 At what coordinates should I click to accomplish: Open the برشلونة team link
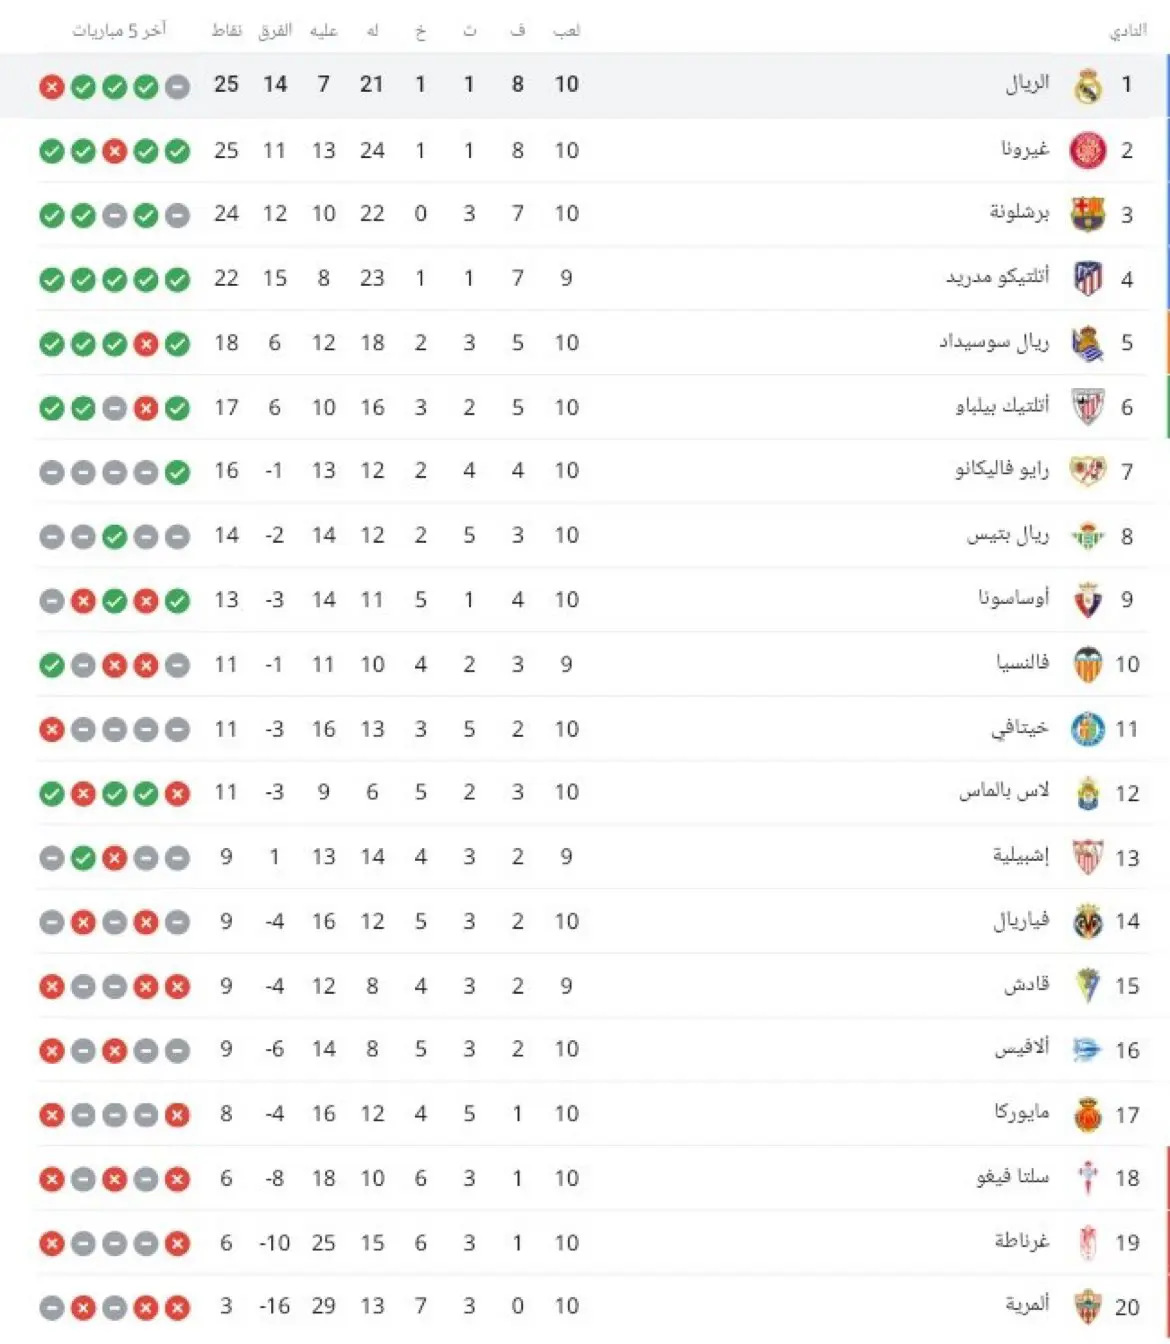1019,213
